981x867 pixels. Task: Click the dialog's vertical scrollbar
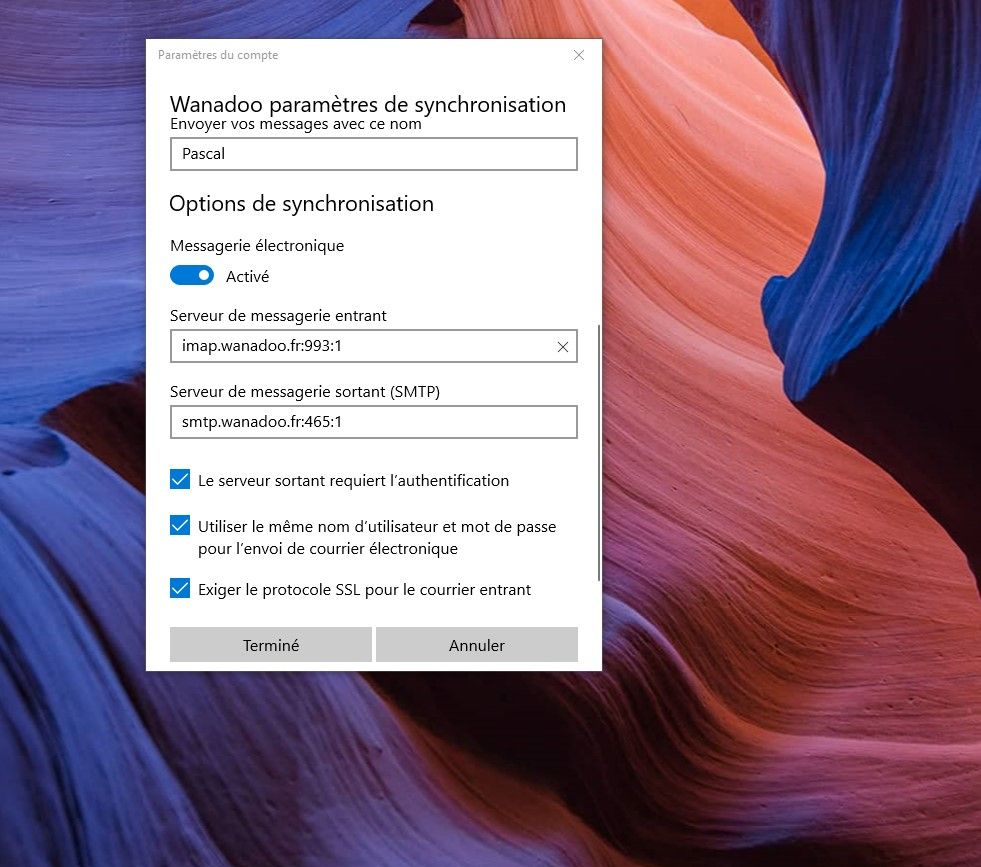click(598, 450)
